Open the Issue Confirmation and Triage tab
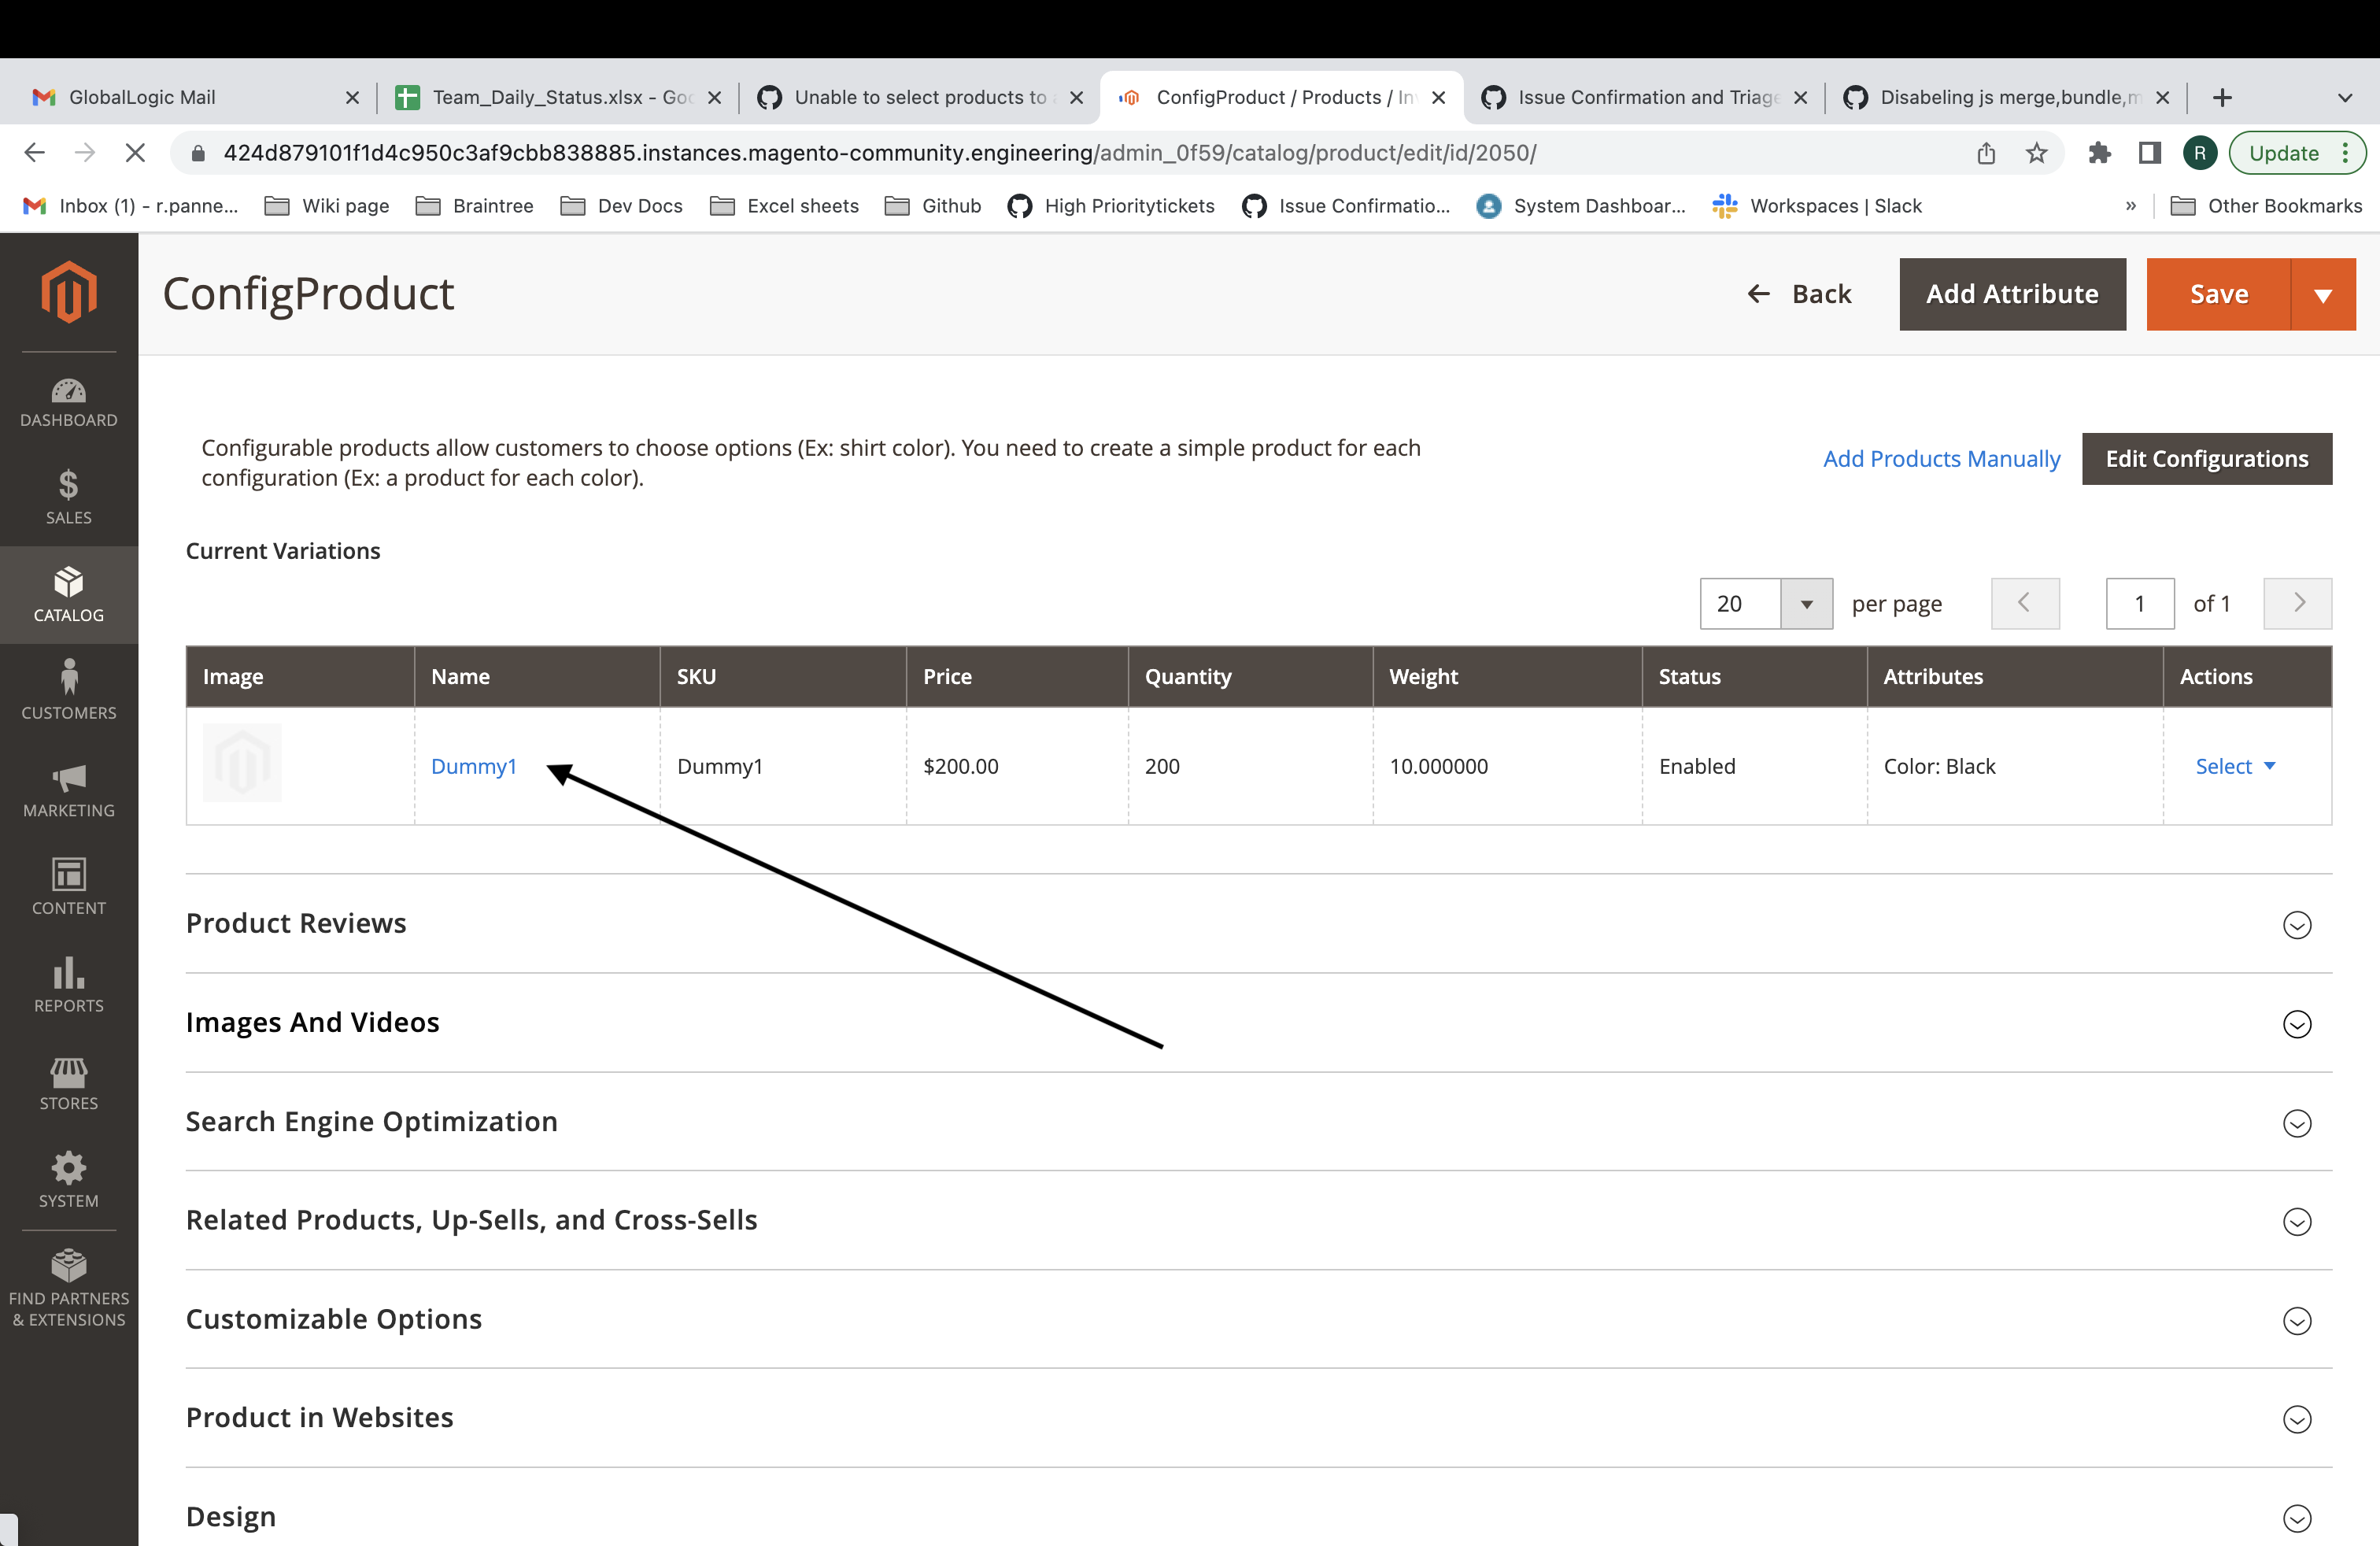The width and height of the screenshot is (2380, 1546). (1640, 97)
